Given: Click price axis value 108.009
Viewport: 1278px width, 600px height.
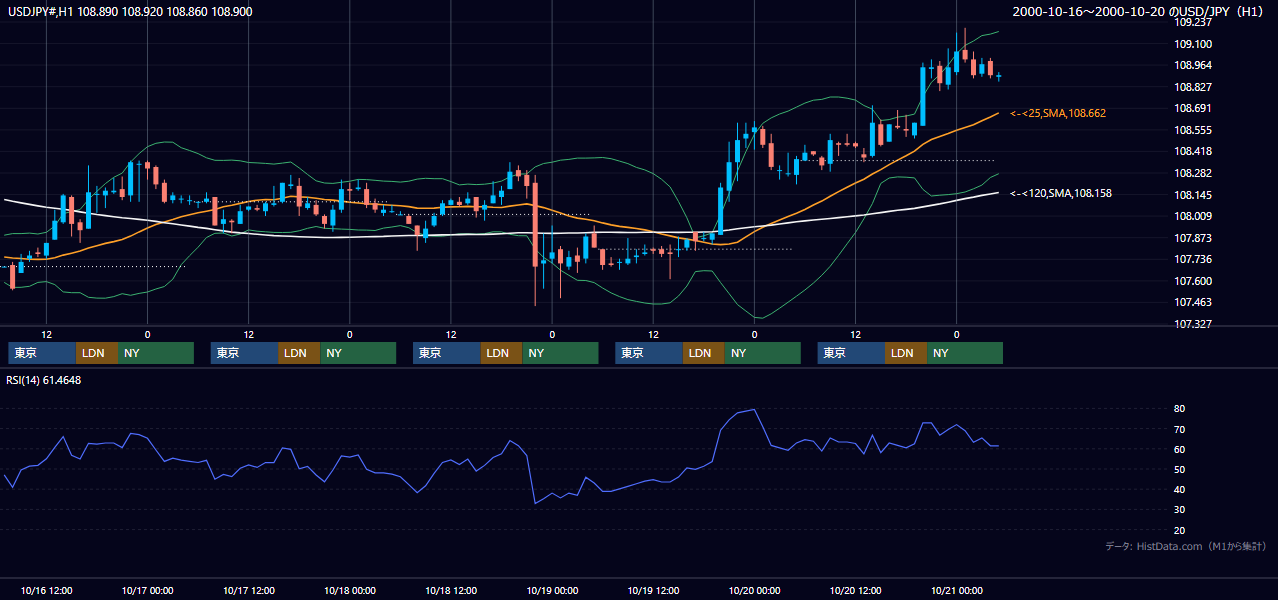Looking at the screenshot, I should [x=1194, y=216].
